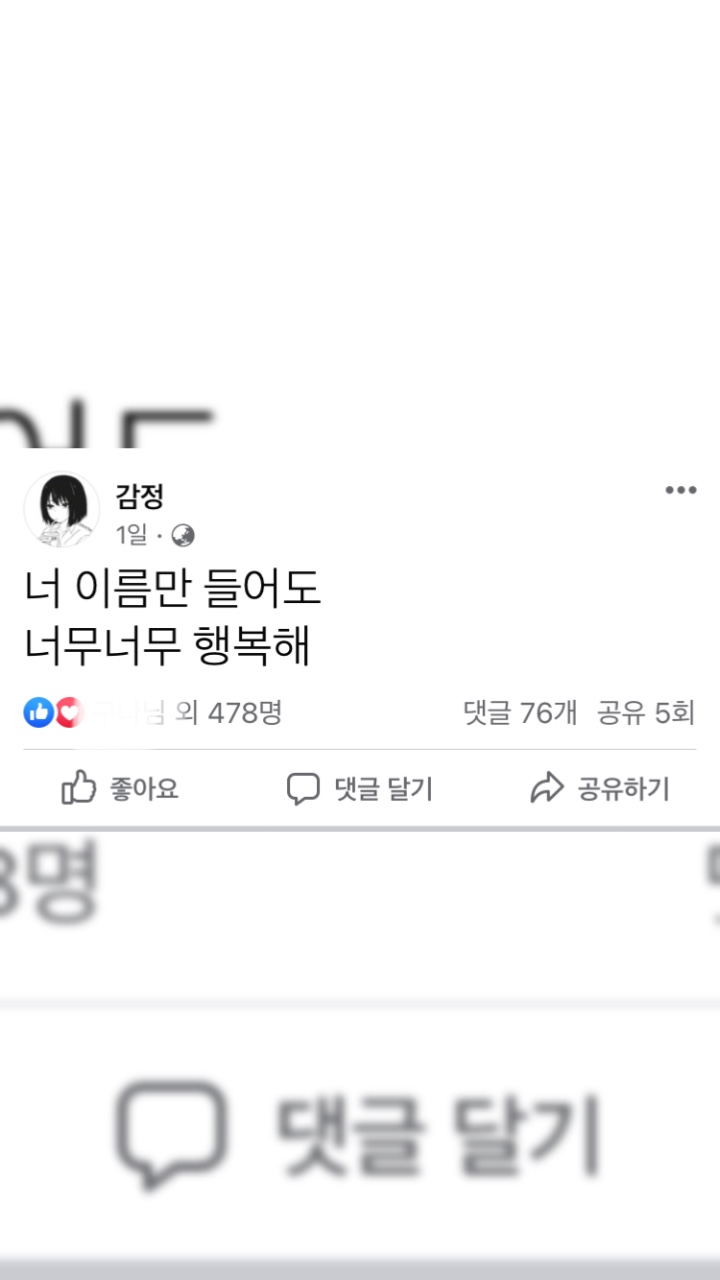Click the outlined thumbs-up icon beside 좋아요
Viewport: 720px width, 1280px height.
79,788
